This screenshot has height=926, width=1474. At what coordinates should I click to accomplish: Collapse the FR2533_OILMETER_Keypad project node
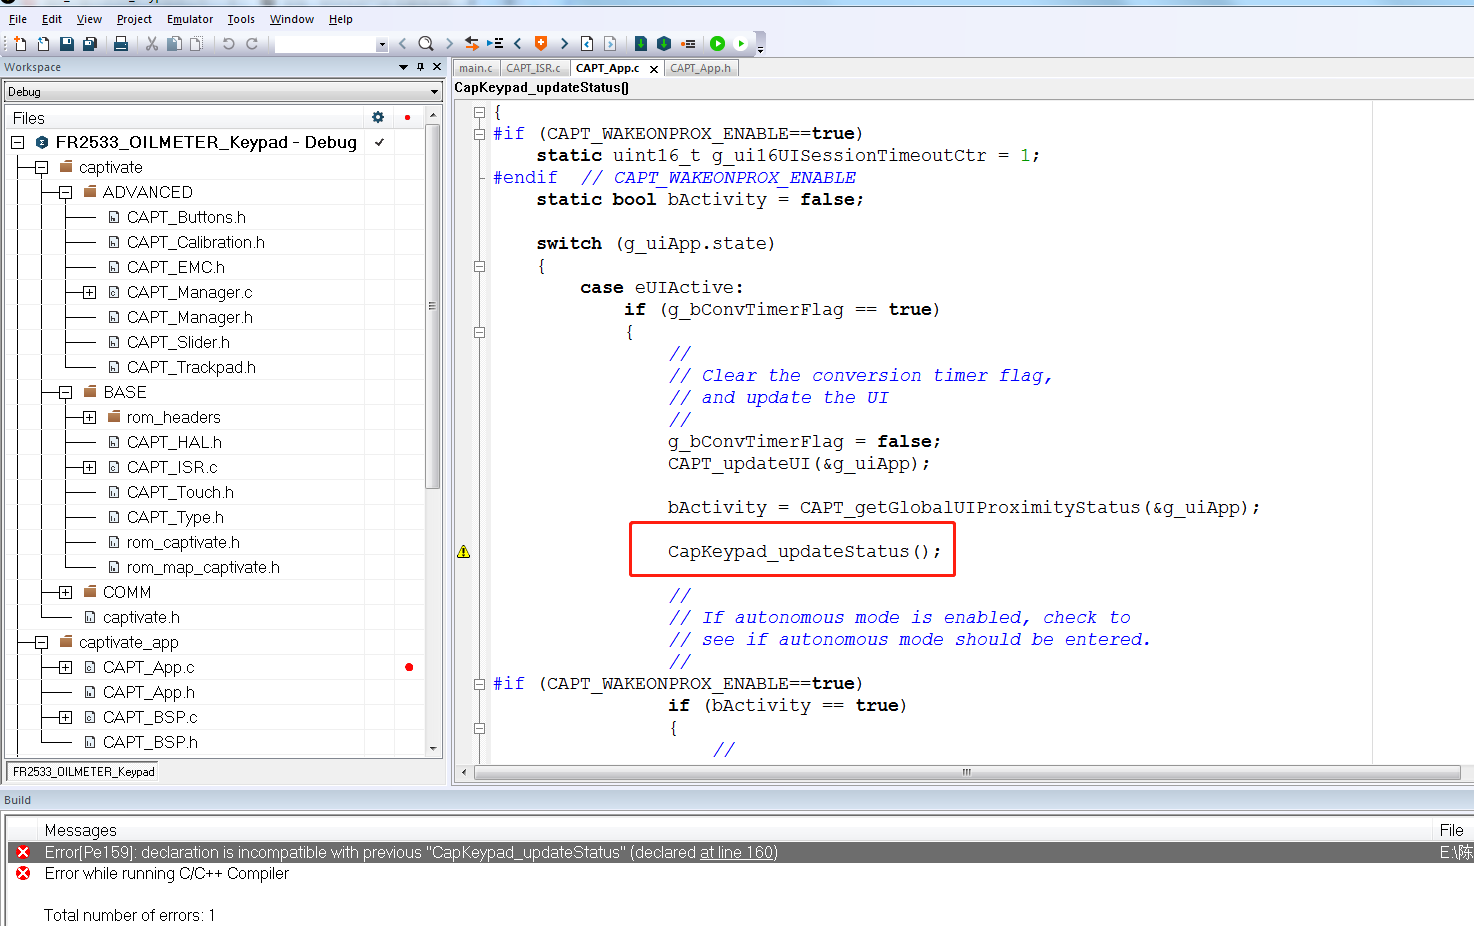(18, 142)
